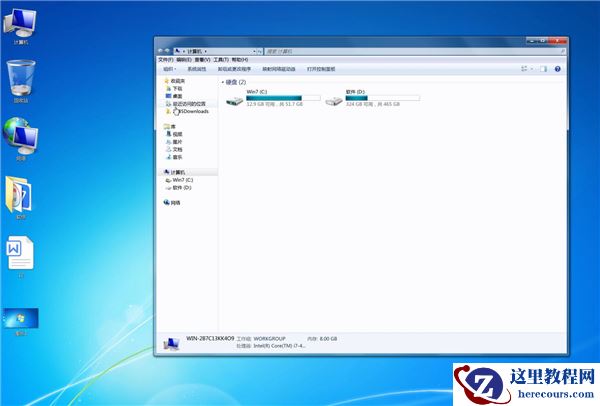Select Win7 (C:) in the navigation tree
The width and height of the screenshot is (600, 406).
pyautogui.click(x=183, y=180)
